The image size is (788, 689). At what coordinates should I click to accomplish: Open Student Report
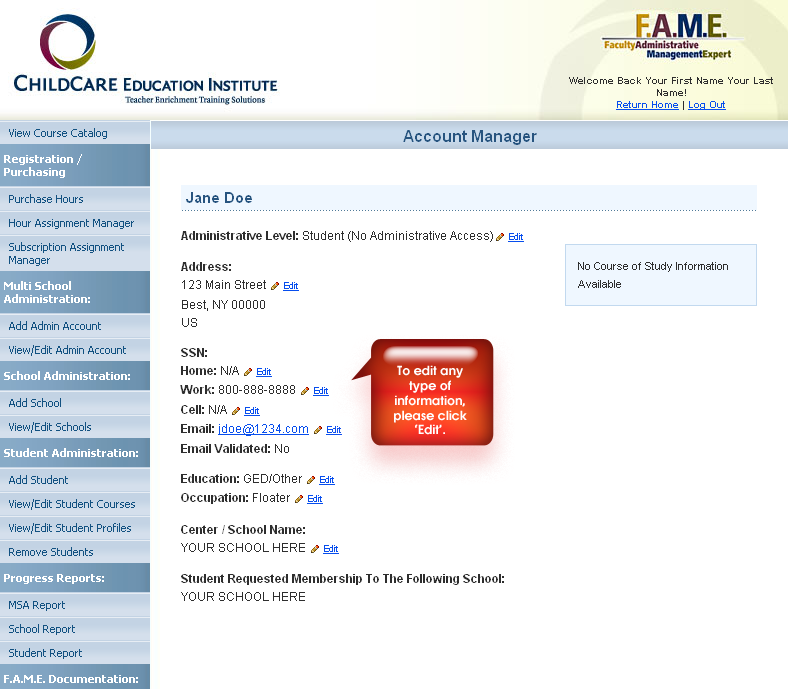click(x=75, y=653)
